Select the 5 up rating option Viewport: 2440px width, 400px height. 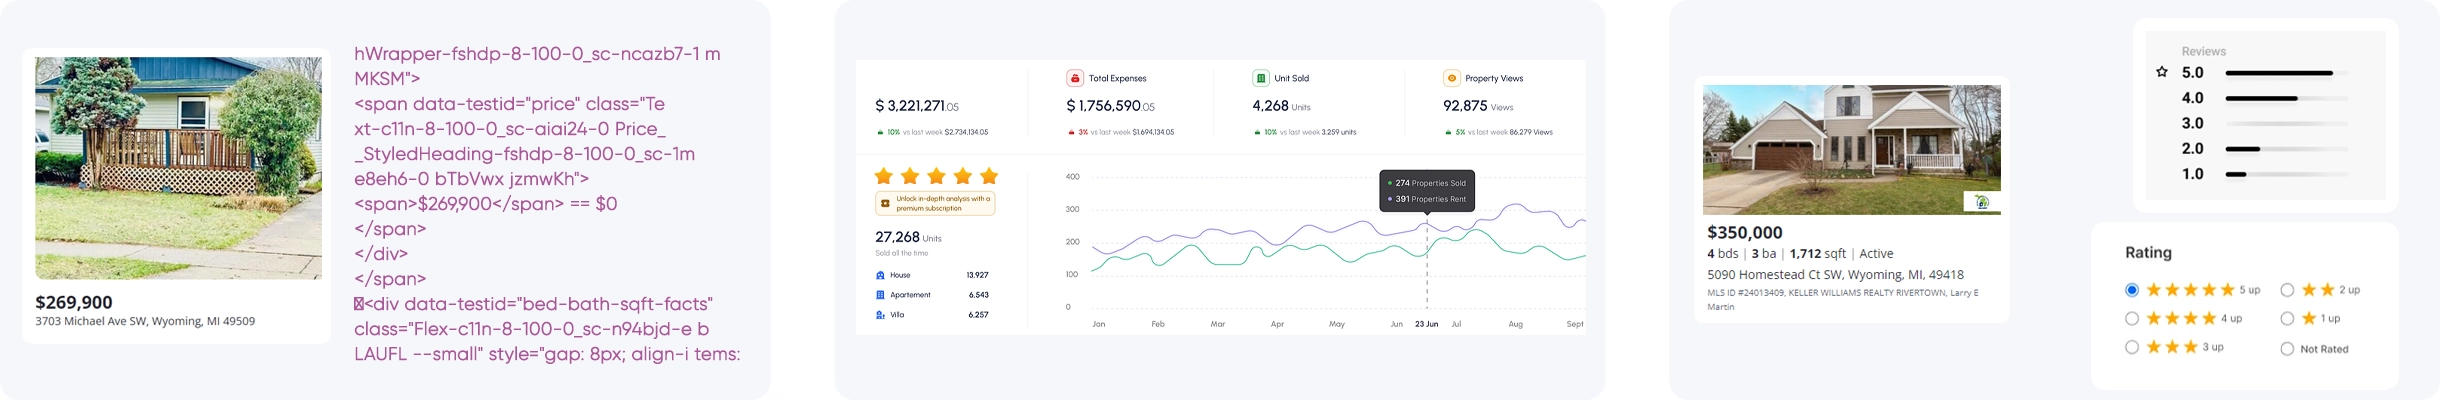(2132, 290)
